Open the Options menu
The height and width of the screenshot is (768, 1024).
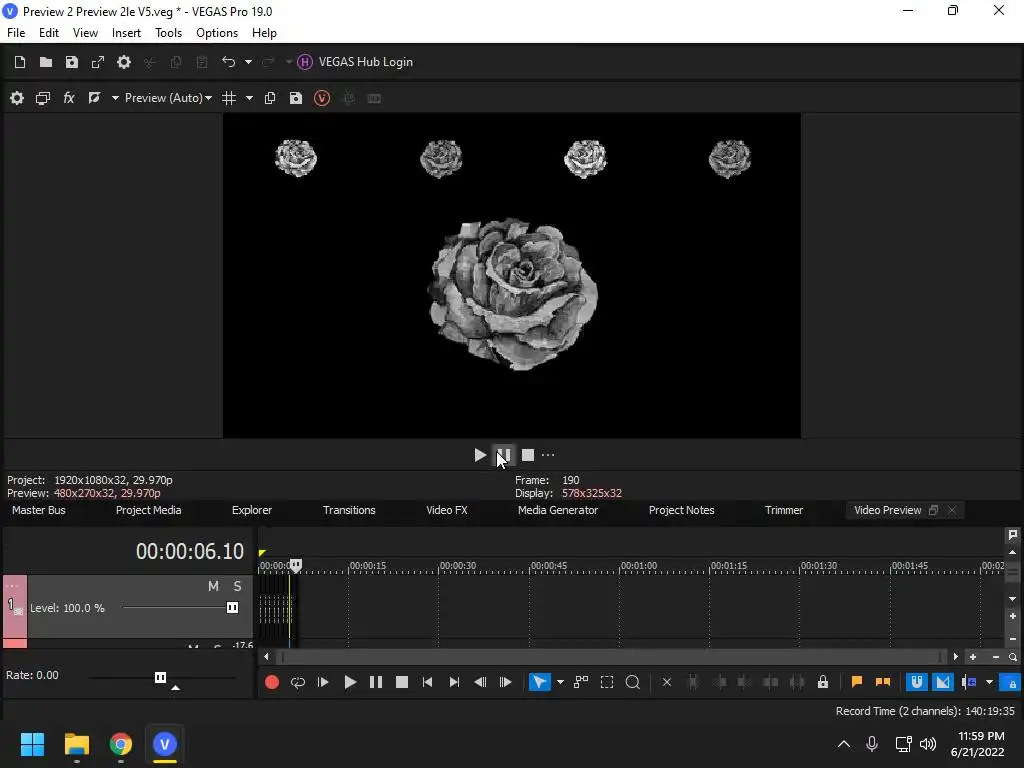pos(217,33)
